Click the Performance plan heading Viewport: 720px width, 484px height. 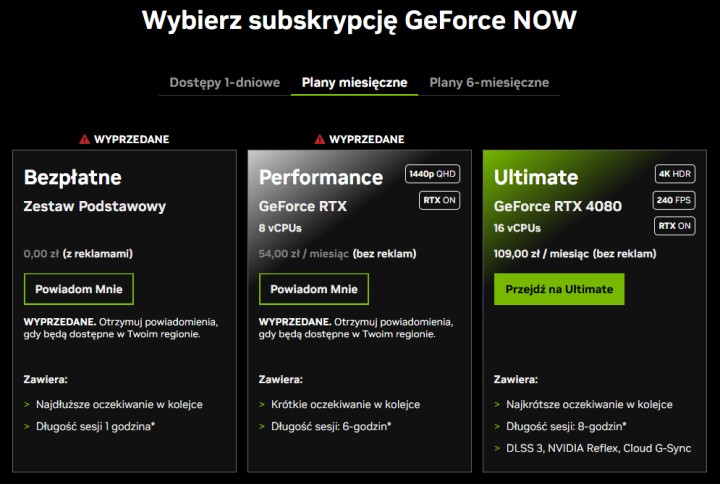point(320,178)
